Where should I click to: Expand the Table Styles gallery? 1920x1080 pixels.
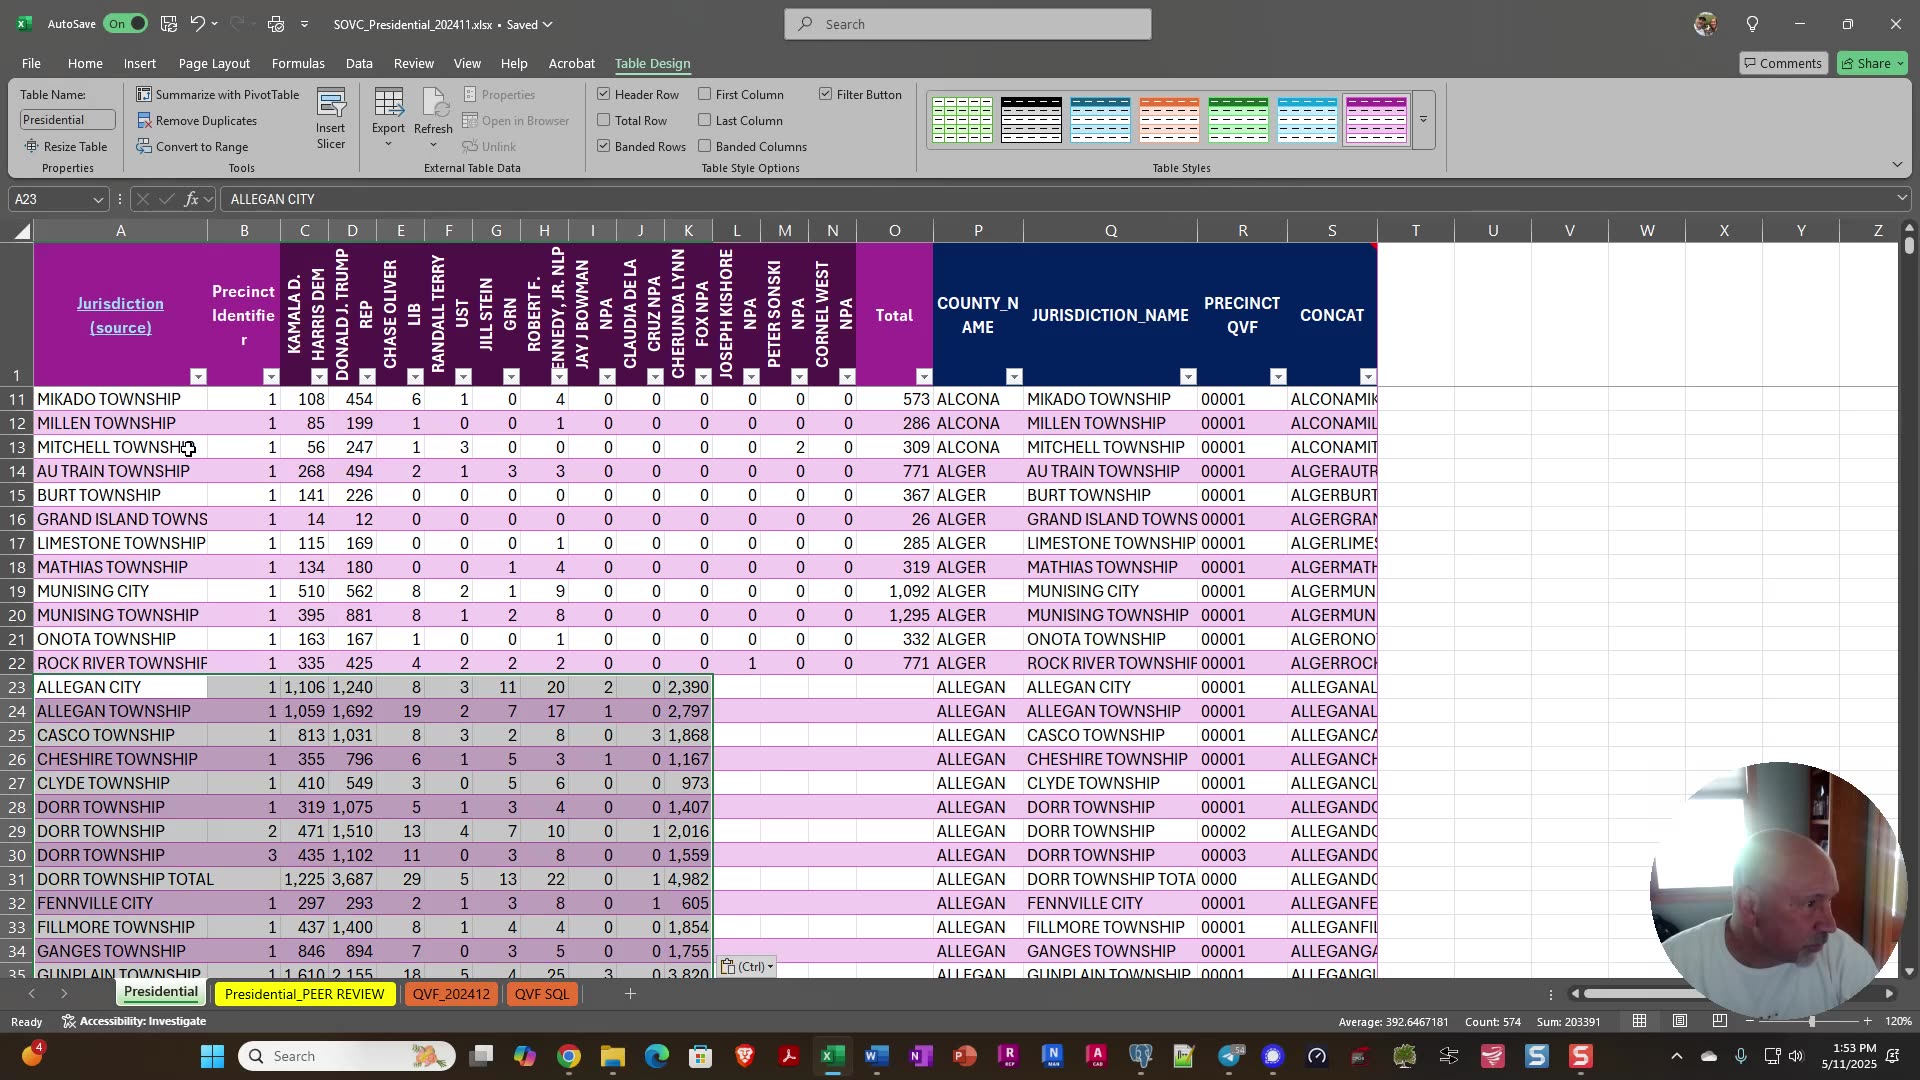click(1423, 119)
